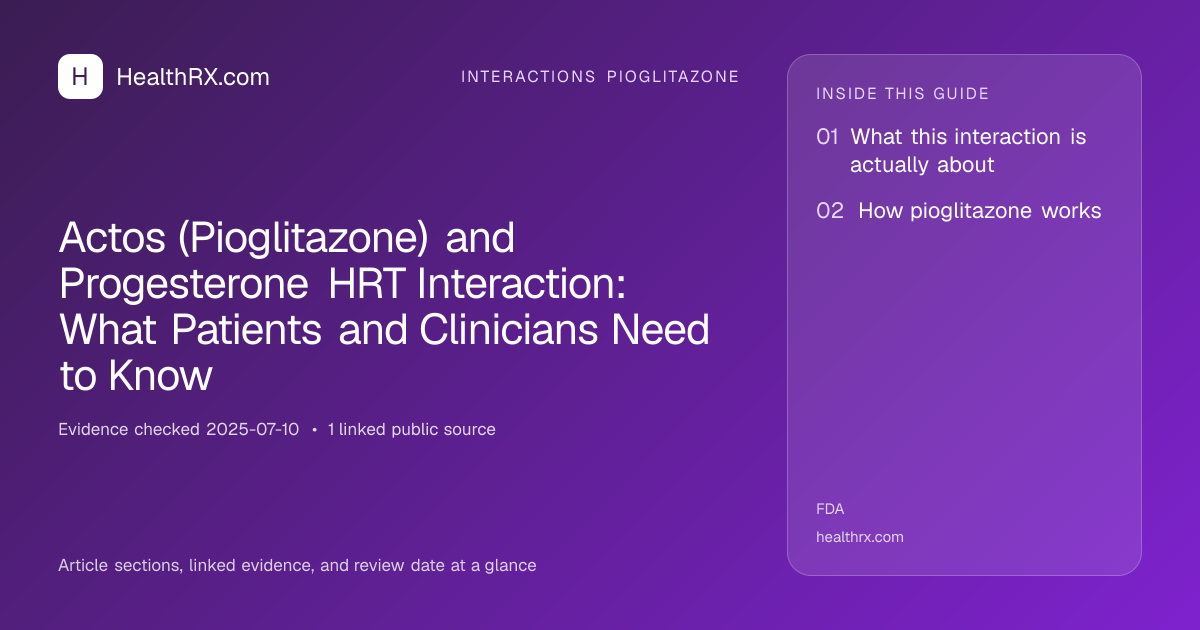Click the 'INSIDE THIS GUIDE' heading
The width and height of the screenshot is (1200, 630).
tap(903, 94)
